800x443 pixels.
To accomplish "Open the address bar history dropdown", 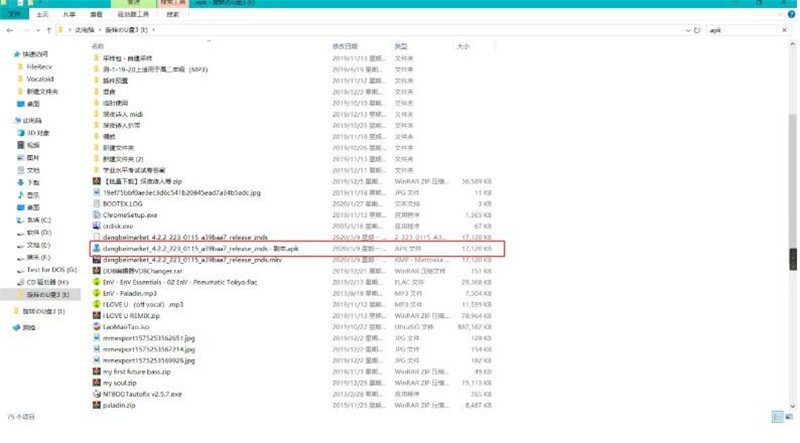I will point(687,30).
